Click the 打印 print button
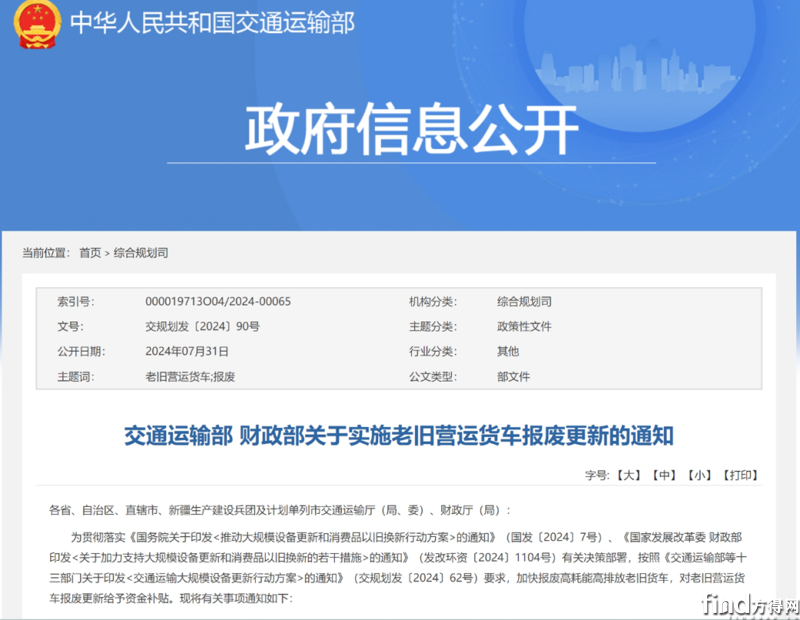The height and width of the screenshot is (620, 800). [x=740, y=476]
